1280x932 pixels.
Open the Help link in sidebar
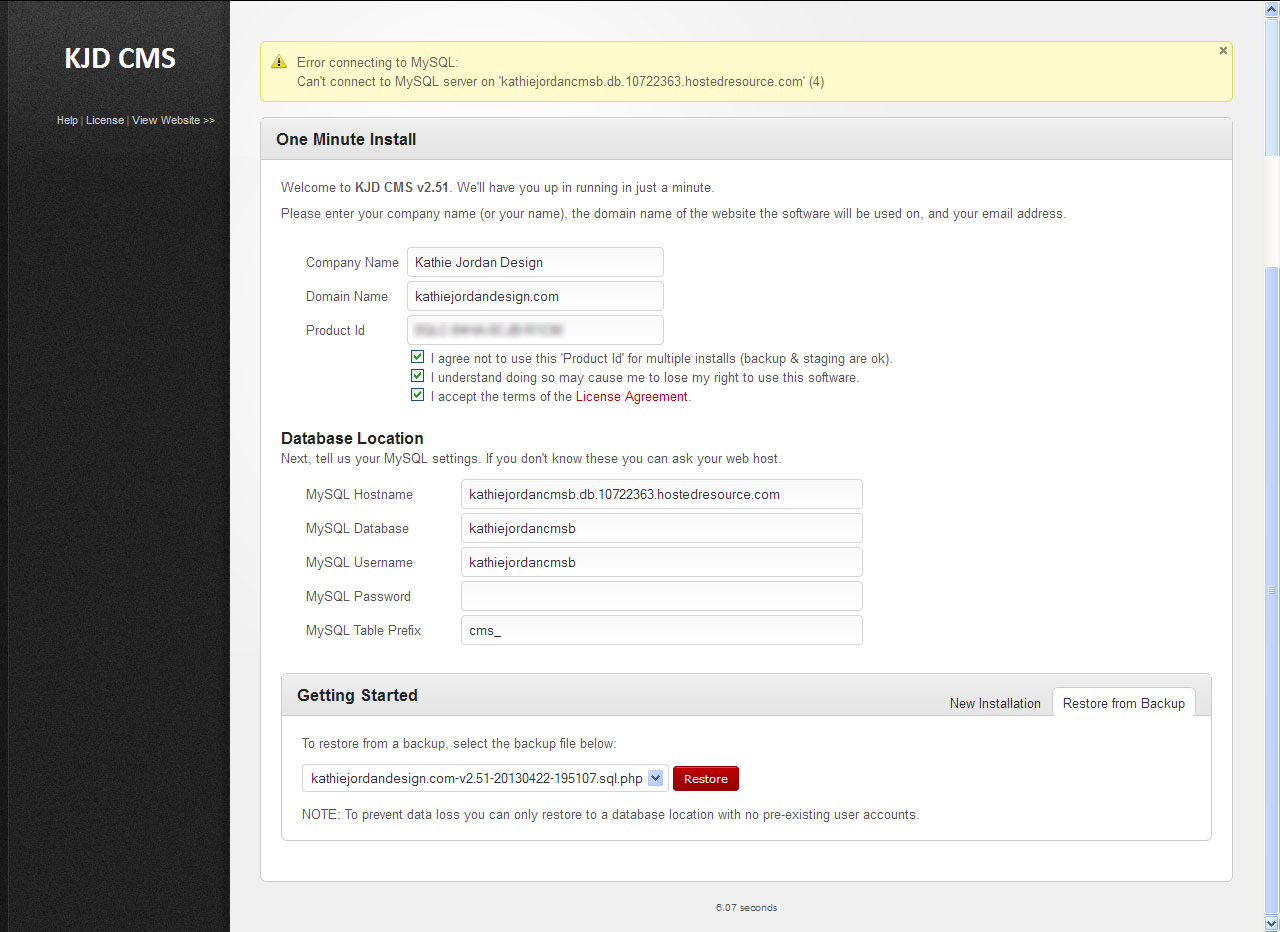(67, 120)
